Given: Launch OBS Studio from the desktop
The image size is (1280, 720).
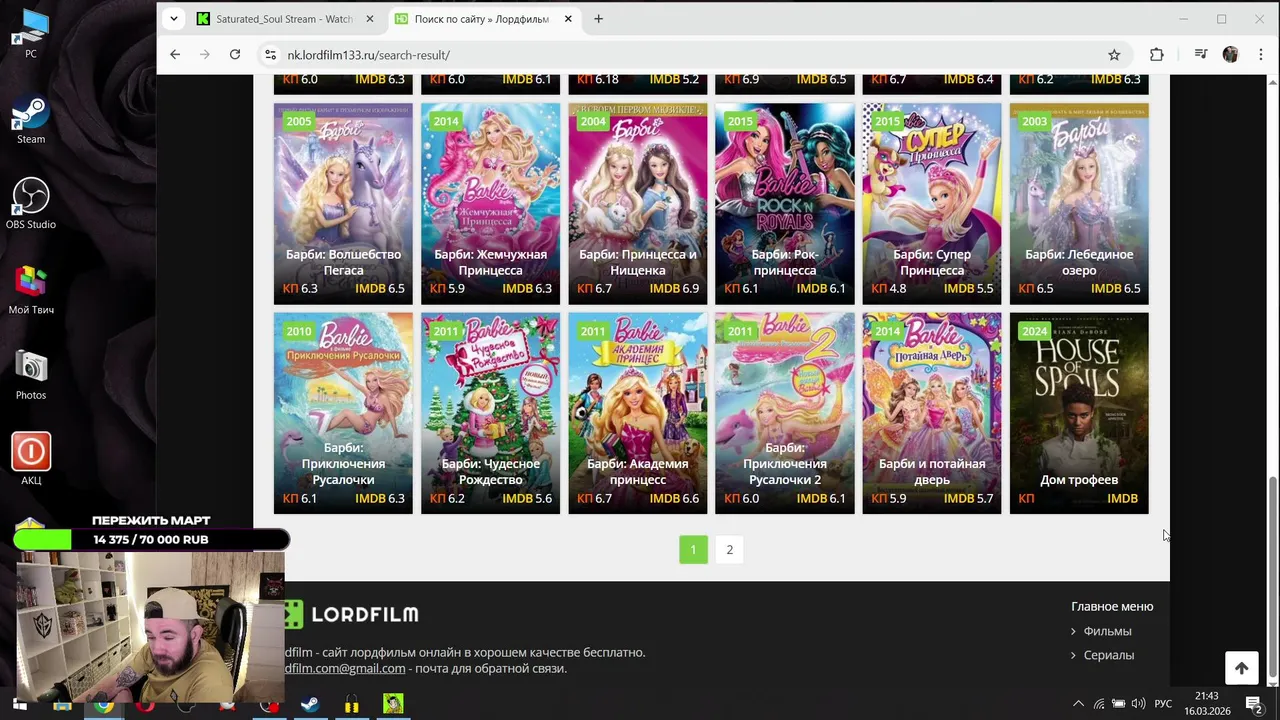Looking at the screenshot, I should pyautogui.click(x=31, y=204).
